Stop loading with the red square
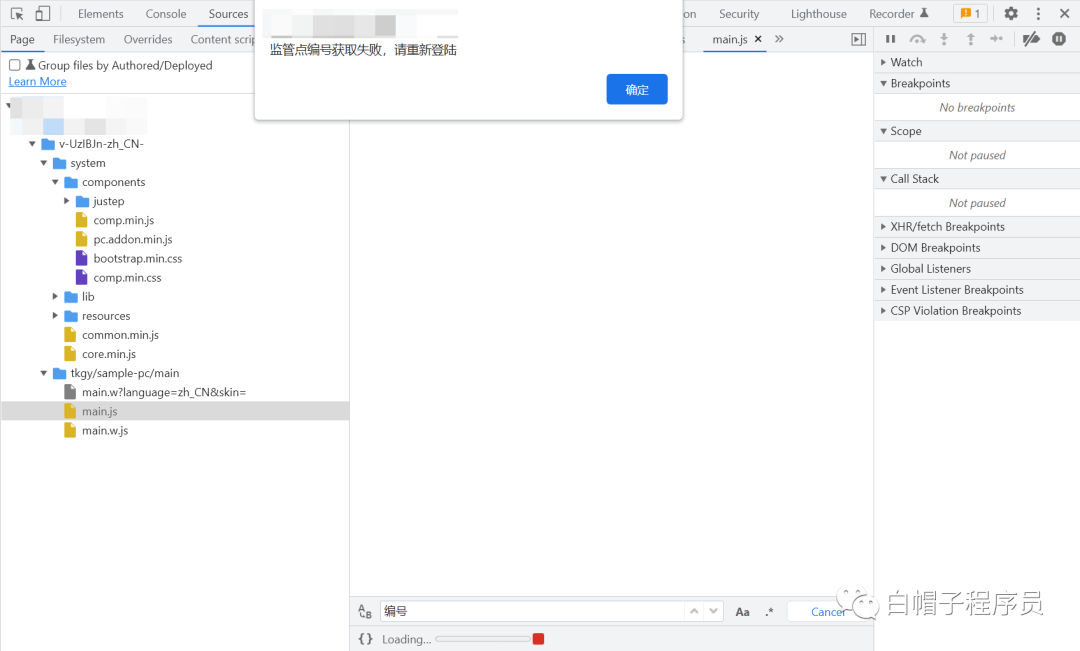 (539, 639)
